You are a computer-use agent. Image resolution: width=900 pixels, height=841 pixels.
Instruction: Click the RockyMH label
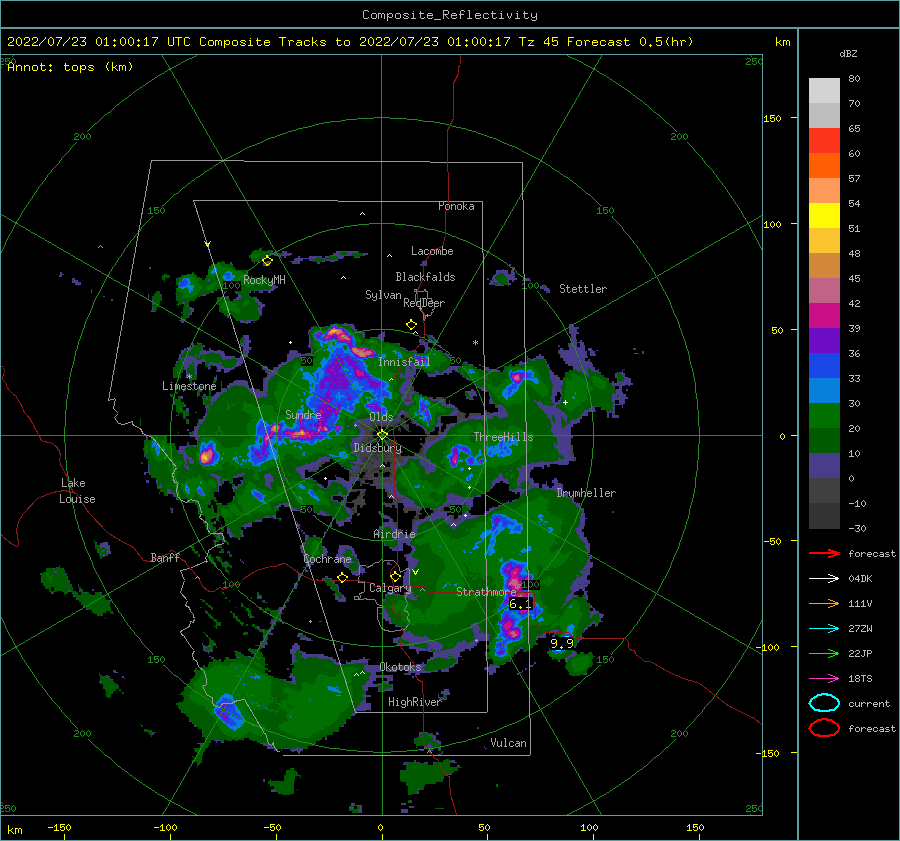click(x=263, y=280)
